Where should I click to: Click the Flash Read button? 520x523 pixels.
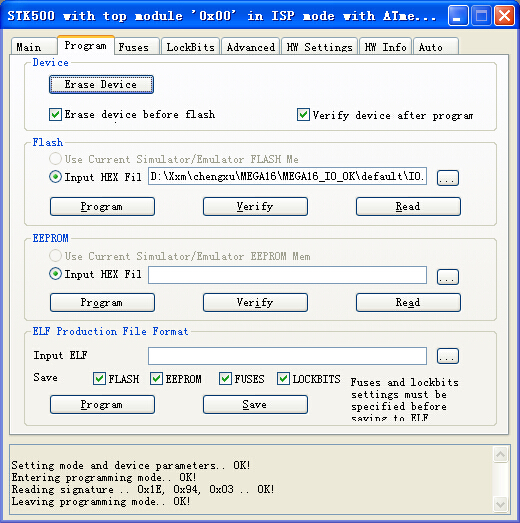[x=408, y=206]
